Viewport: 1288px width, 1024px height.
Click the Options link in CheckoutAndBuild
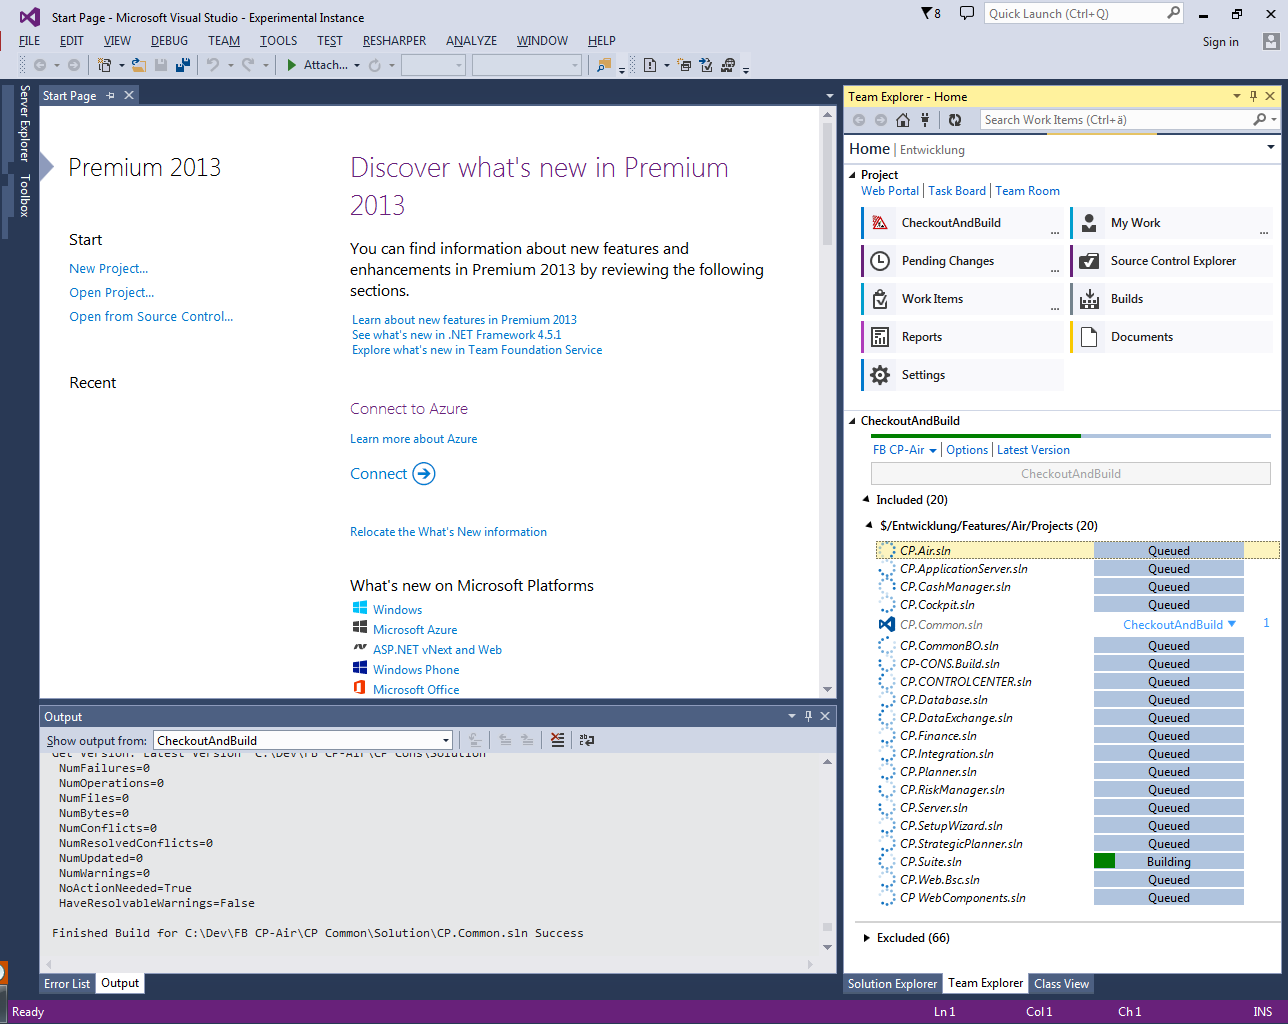967,450
